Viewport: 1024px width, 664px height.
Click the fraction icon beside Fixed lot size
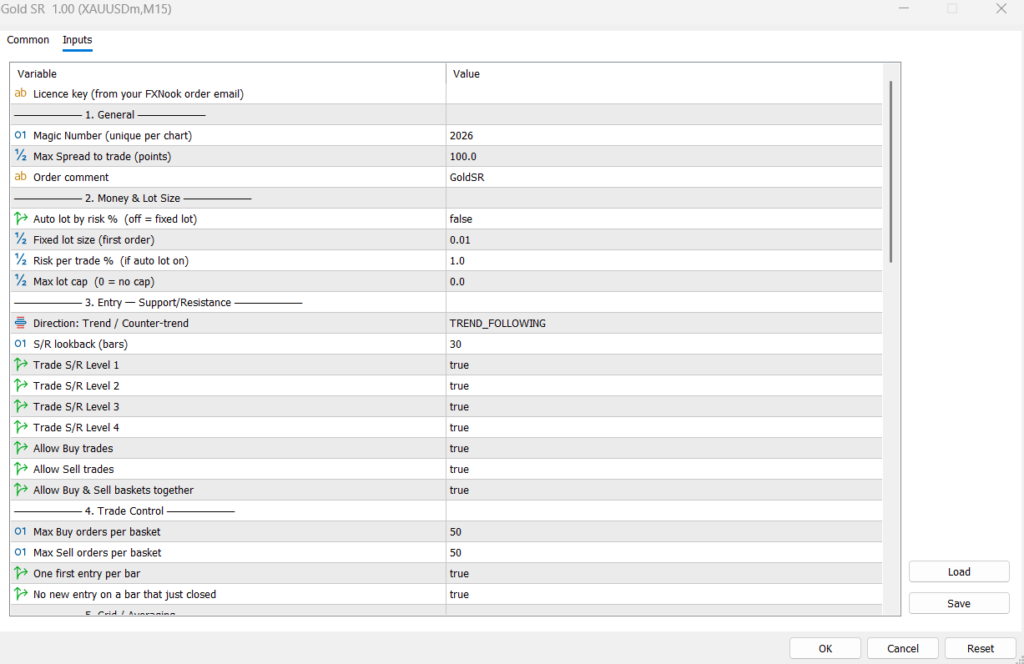(x=20, y=240)
